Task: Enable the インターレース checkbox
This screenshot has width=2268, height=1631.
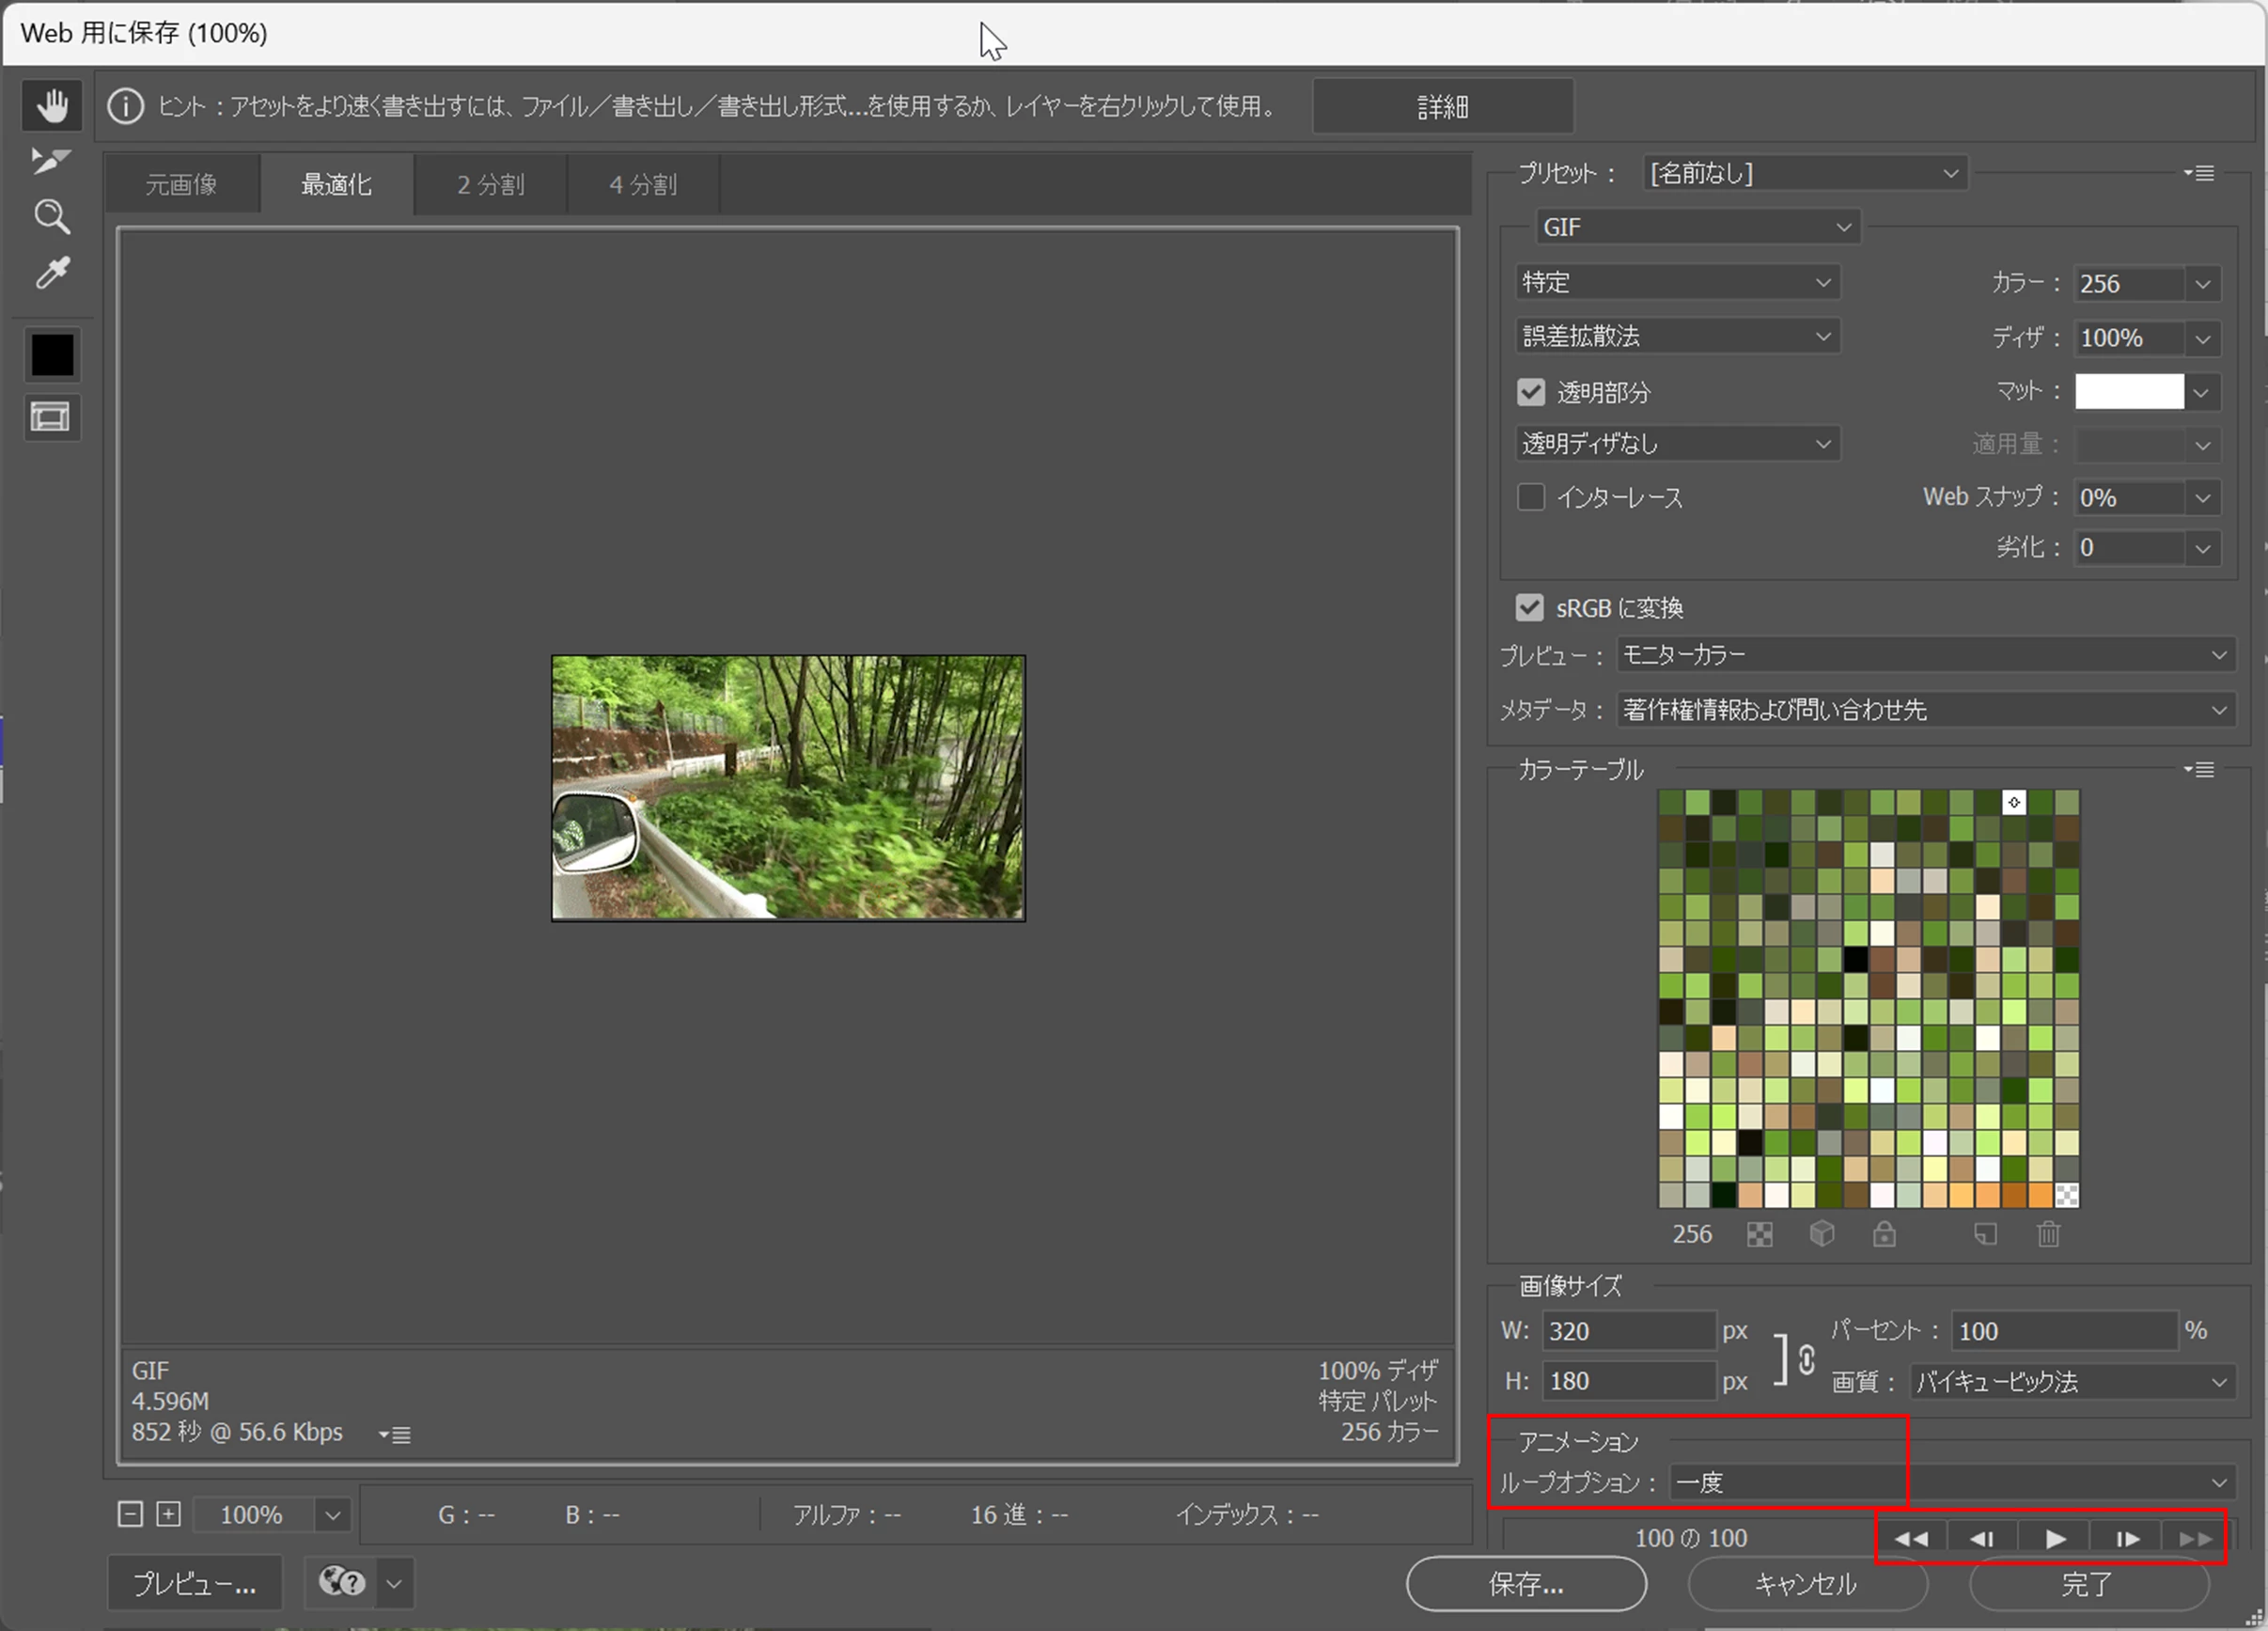Action: click(1531, 497)
